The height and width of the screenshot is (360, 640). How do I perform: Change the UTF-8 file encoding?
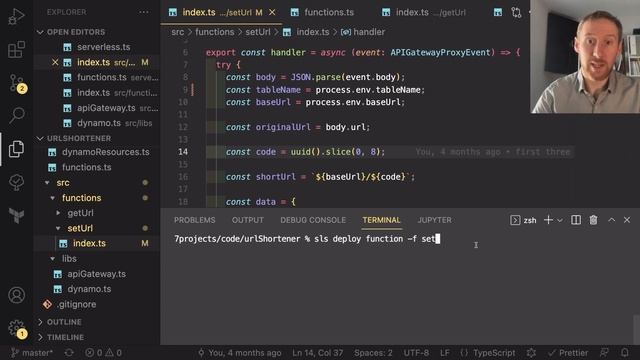(416, 353)
